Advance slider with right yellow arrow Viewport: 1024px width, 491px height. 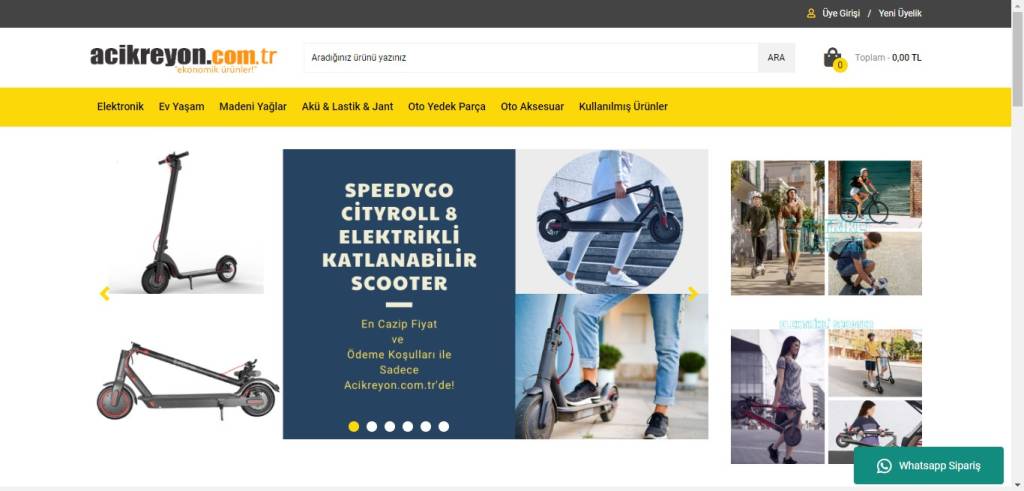tap(693, 294)
